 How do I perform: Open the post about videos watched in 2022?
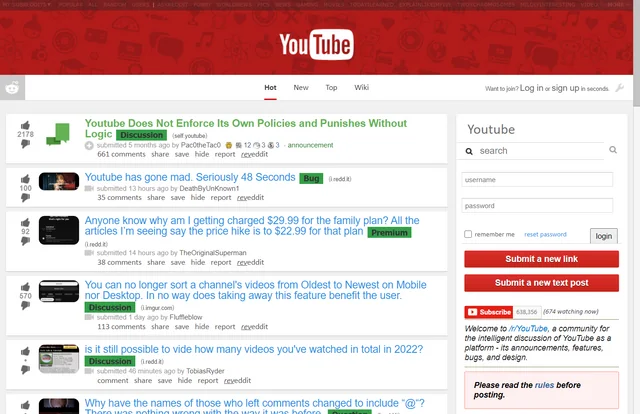click(x=254, y=349)
